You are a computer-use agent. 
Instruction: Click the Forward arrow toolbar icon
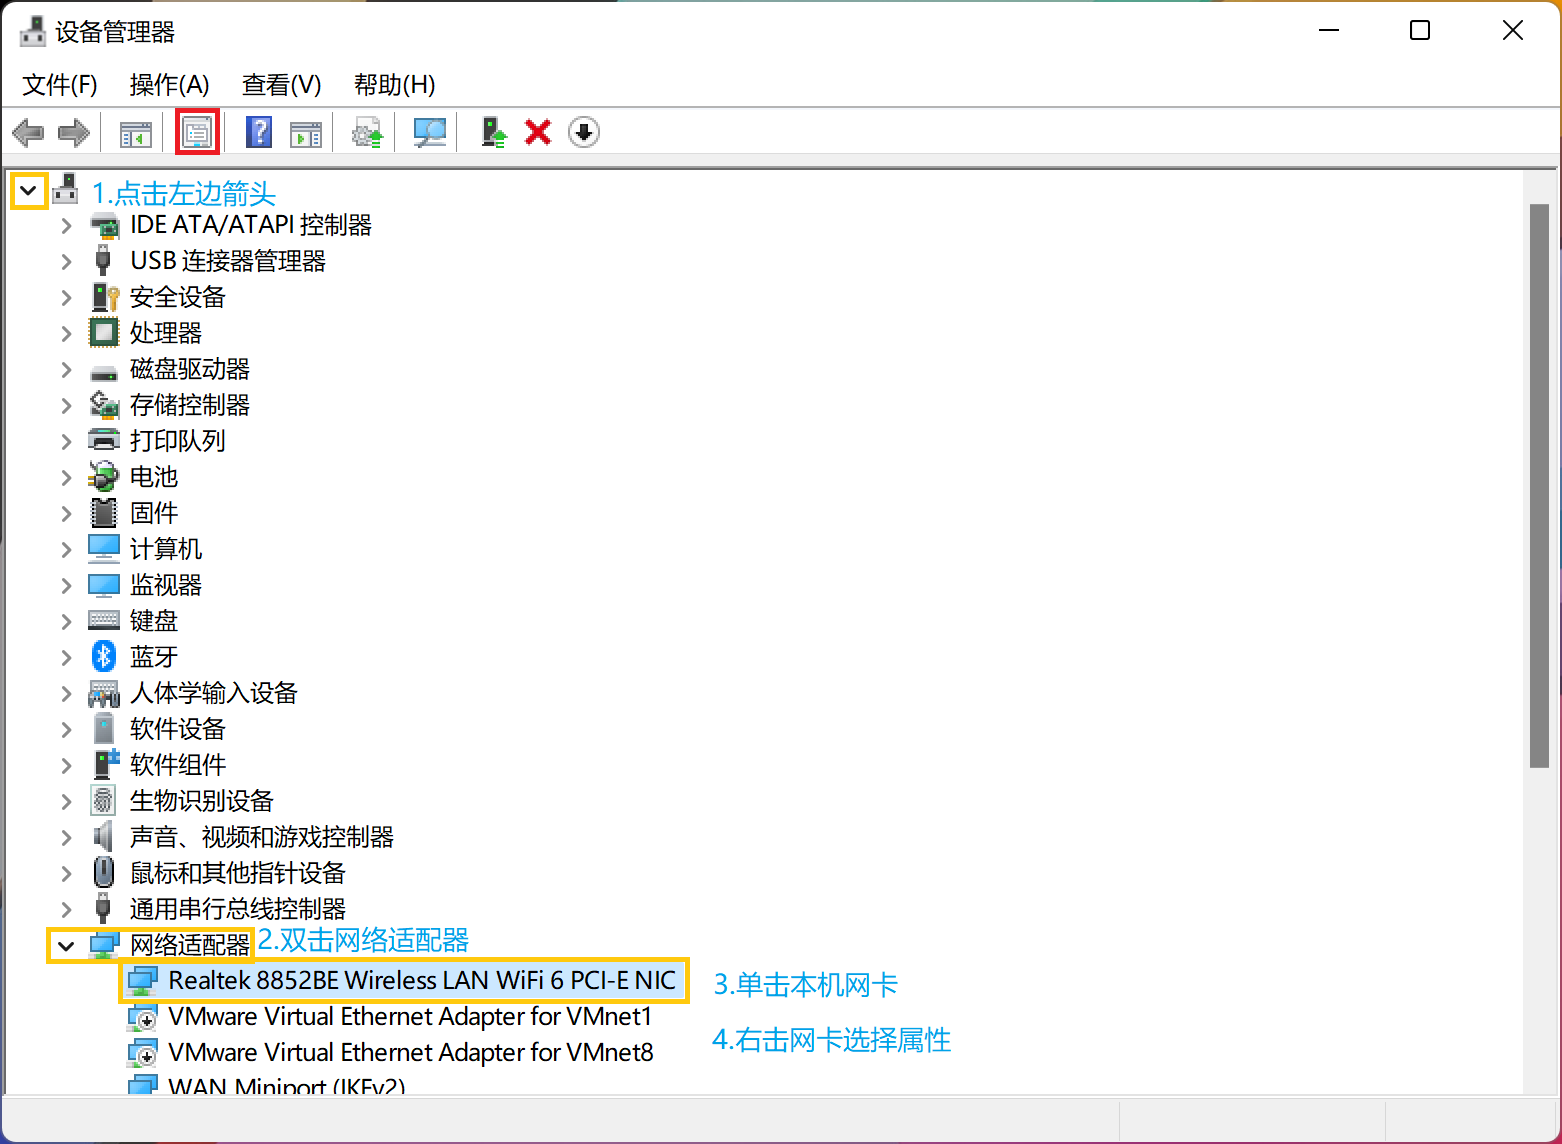[x=74, y=132]
